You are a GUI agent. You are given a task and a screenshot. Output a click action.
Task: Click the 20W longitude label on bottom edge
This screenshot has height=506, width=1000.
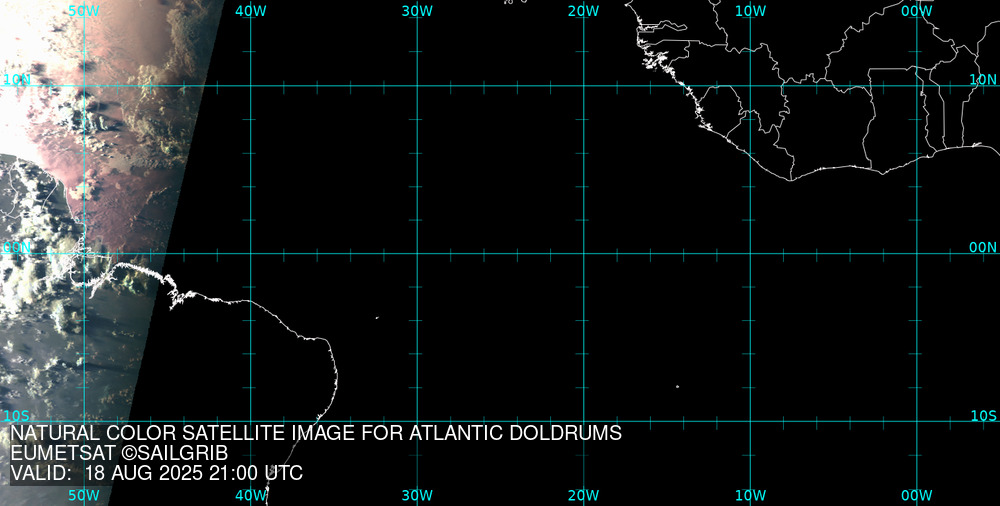click(x=584, y=495)
